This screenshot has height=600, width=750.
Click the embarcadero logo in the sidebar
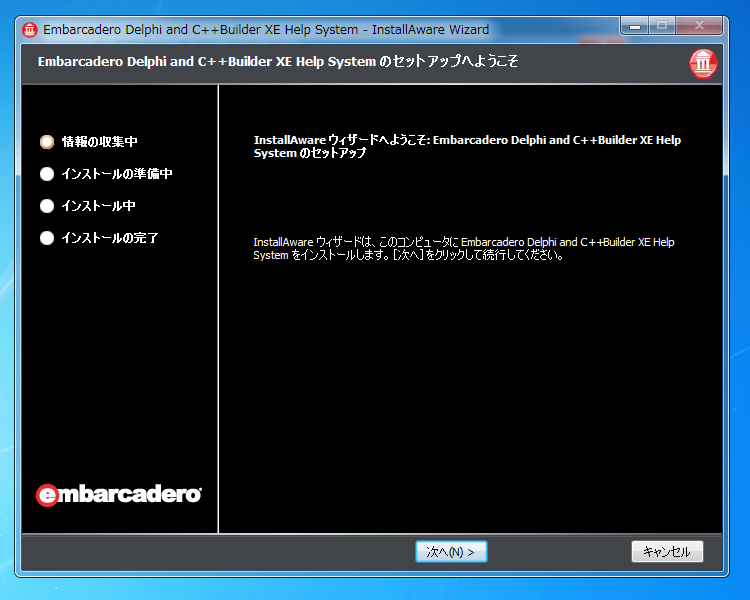coord(119,494)
